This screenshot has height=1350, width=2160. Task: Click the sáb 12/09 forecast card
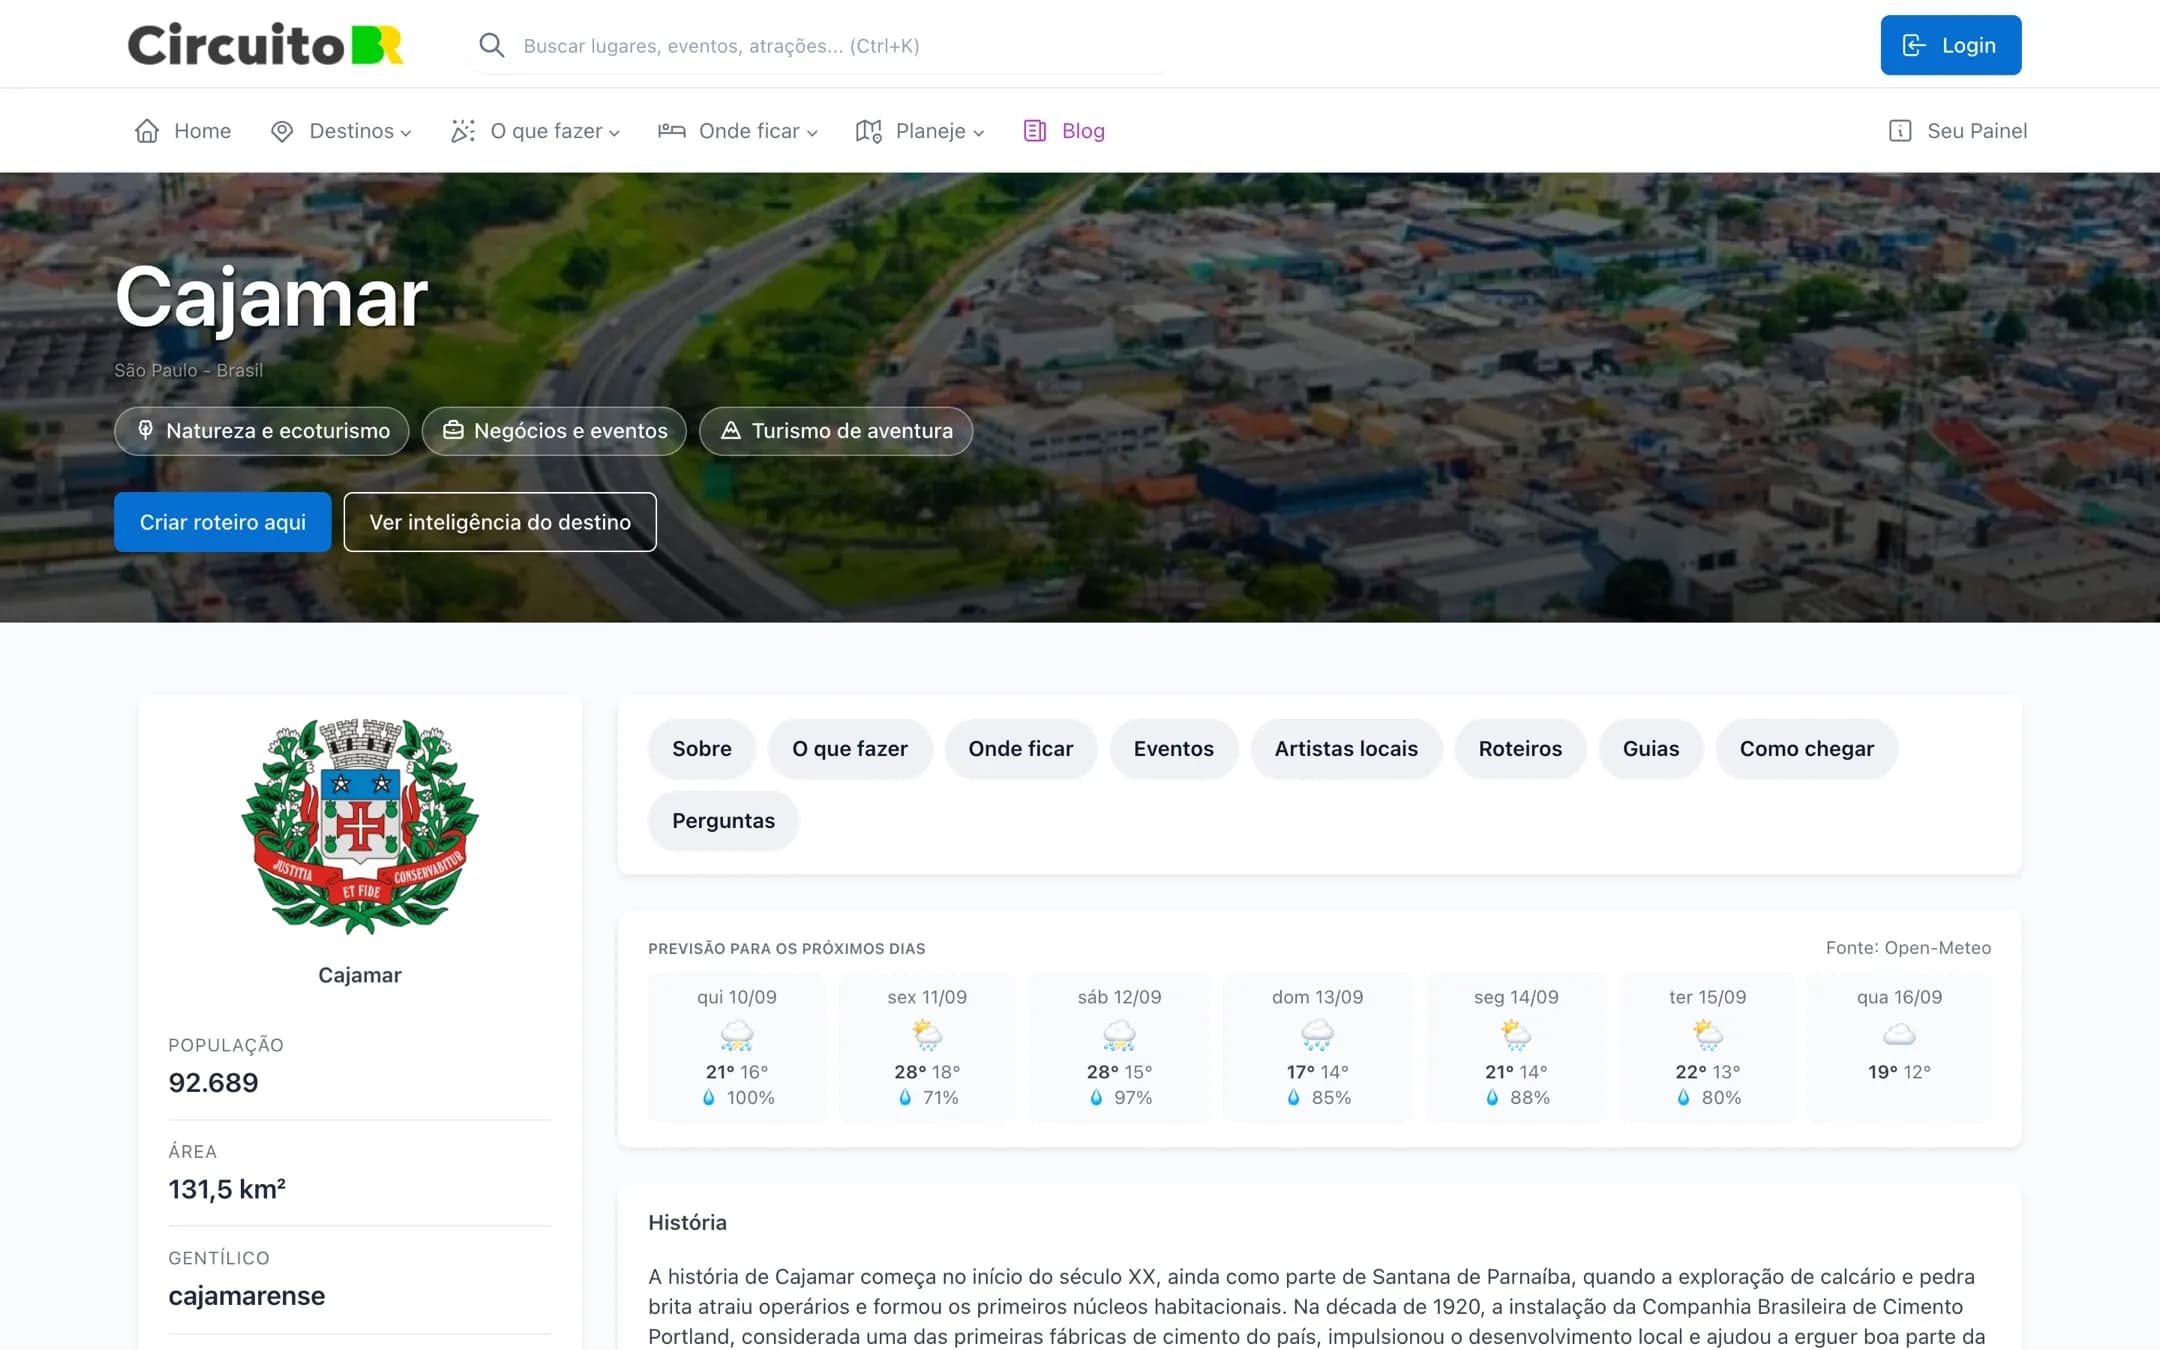pos(1120,1047)
